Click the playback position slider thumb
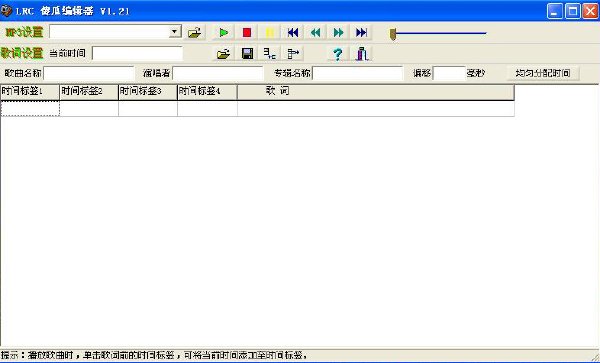The height and width of the screenshot is (363, 600). tap(393, 34)
